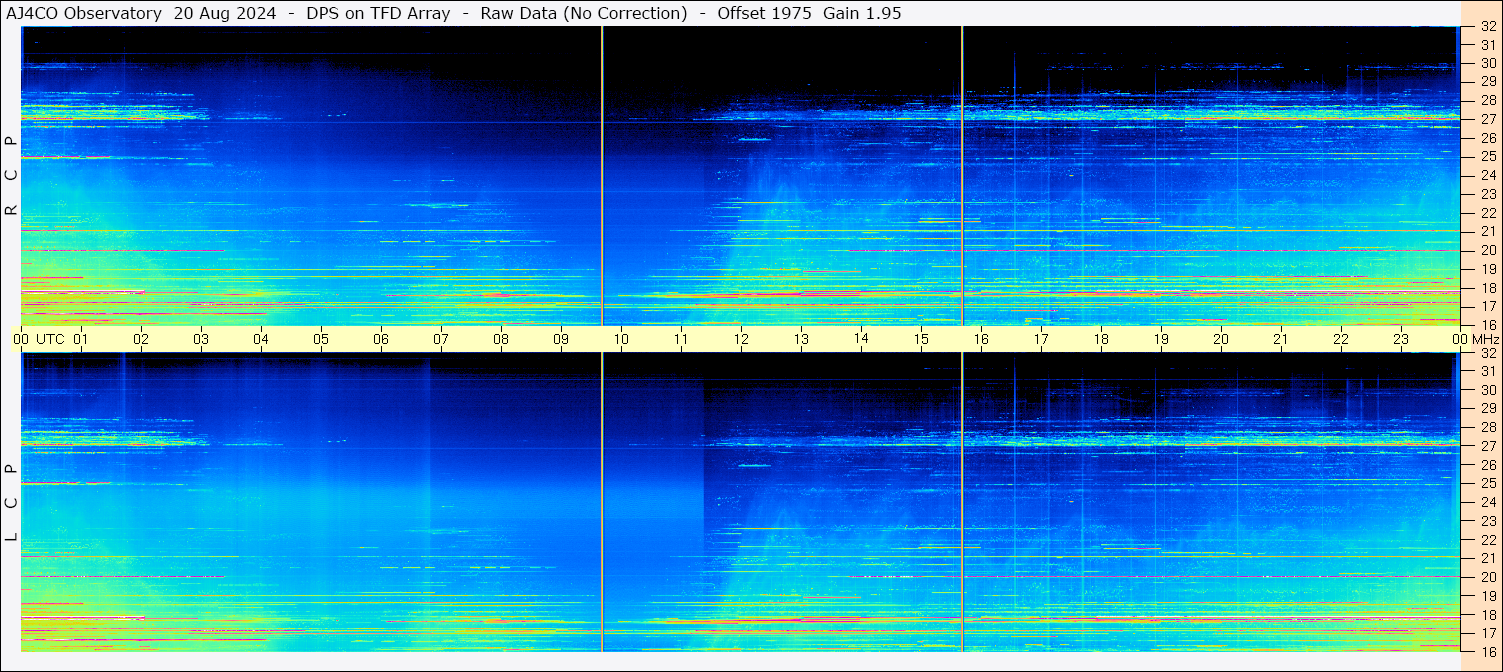Click the 20 hour label on the time axis
This screenshot has width=1503, height=672.
click(1221, 339)
